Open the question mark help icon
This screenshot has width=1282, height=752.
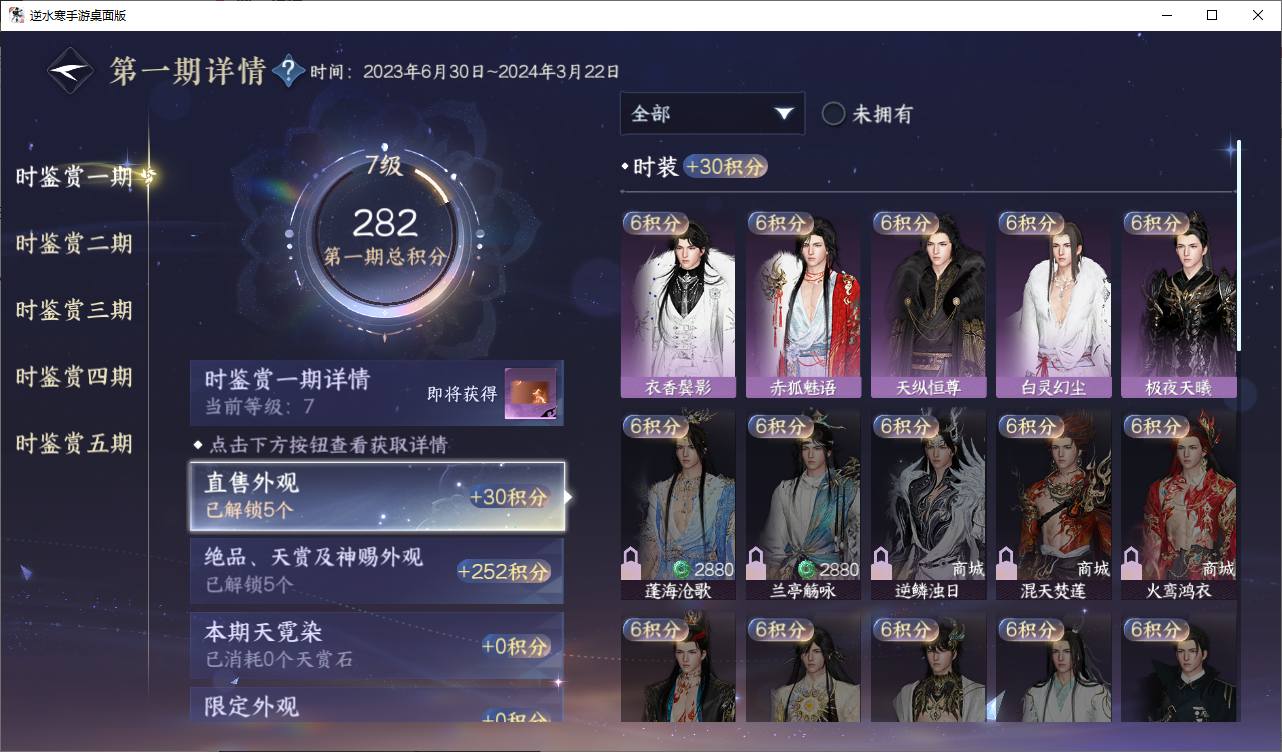288,71
